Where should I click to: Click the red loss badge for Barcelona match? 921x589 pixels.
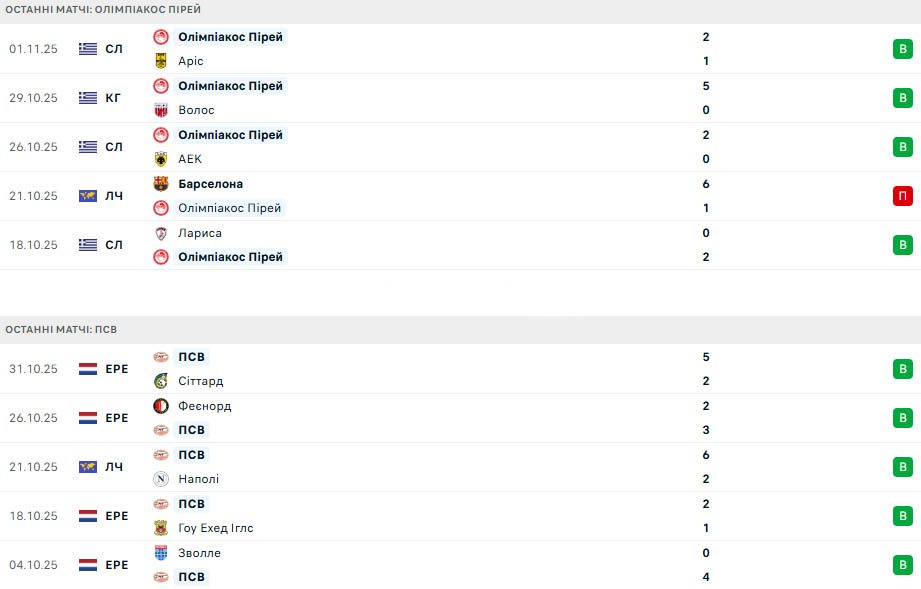coord(902,196)
